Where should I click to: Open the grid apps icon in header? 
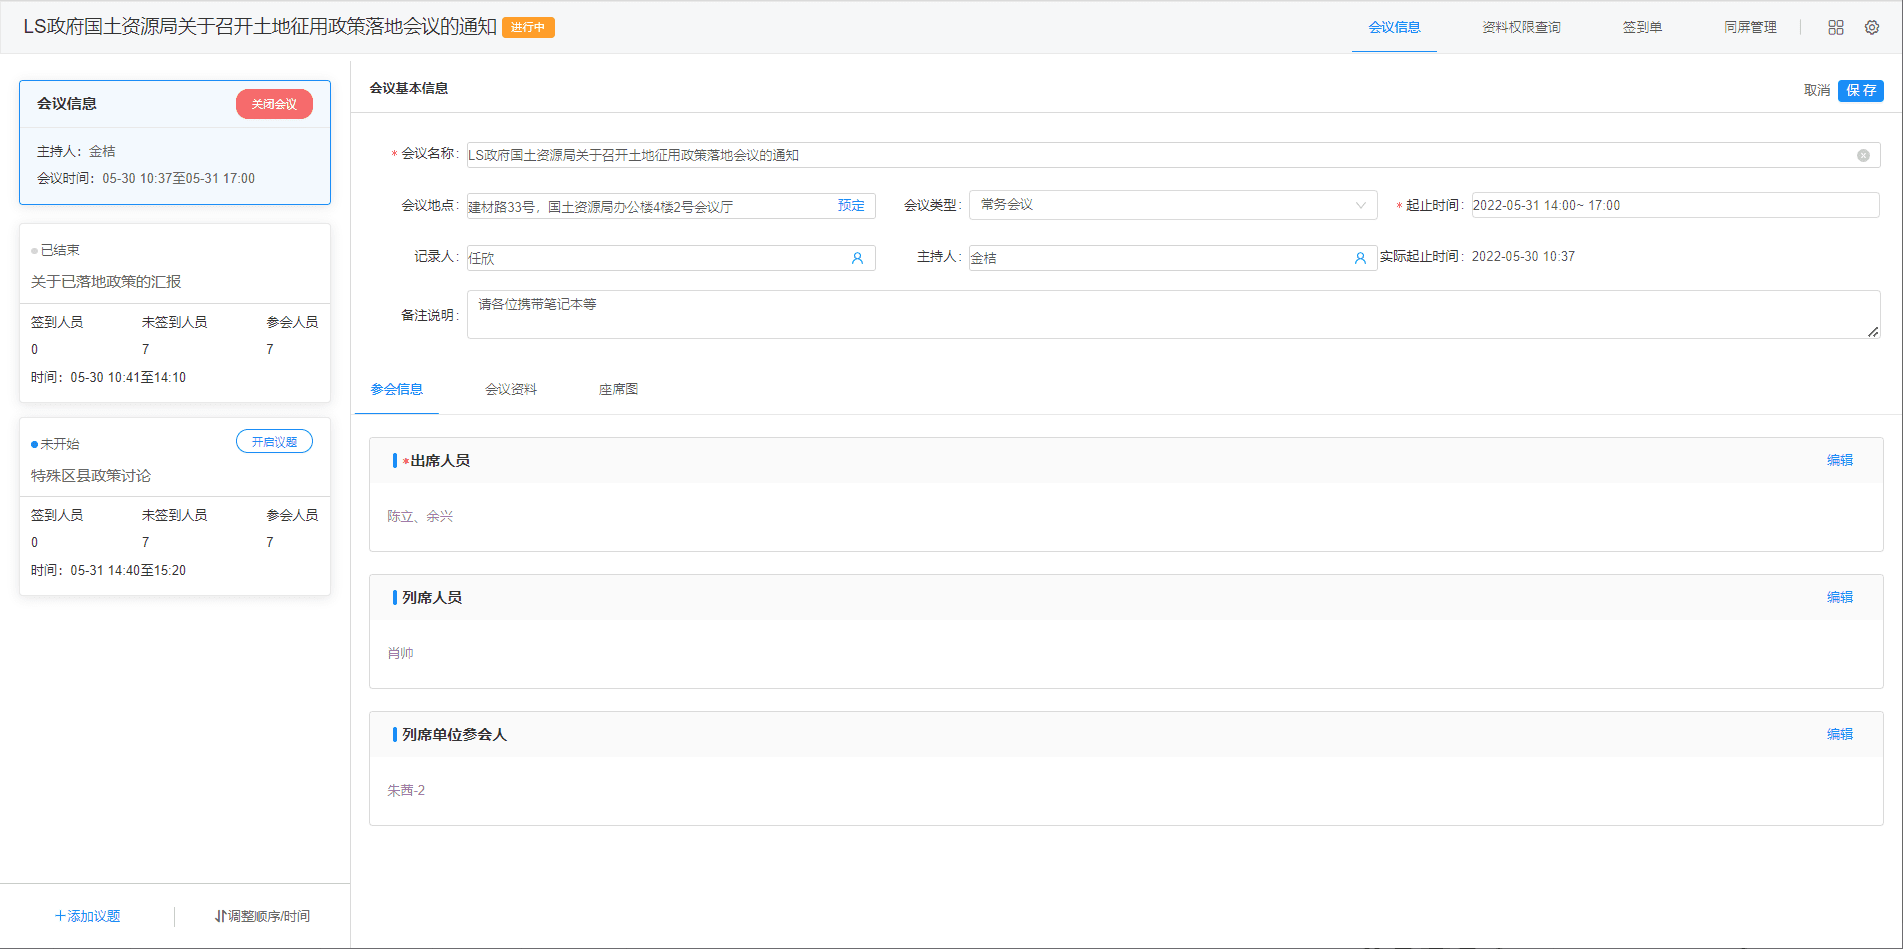(x=1836, y=28)
